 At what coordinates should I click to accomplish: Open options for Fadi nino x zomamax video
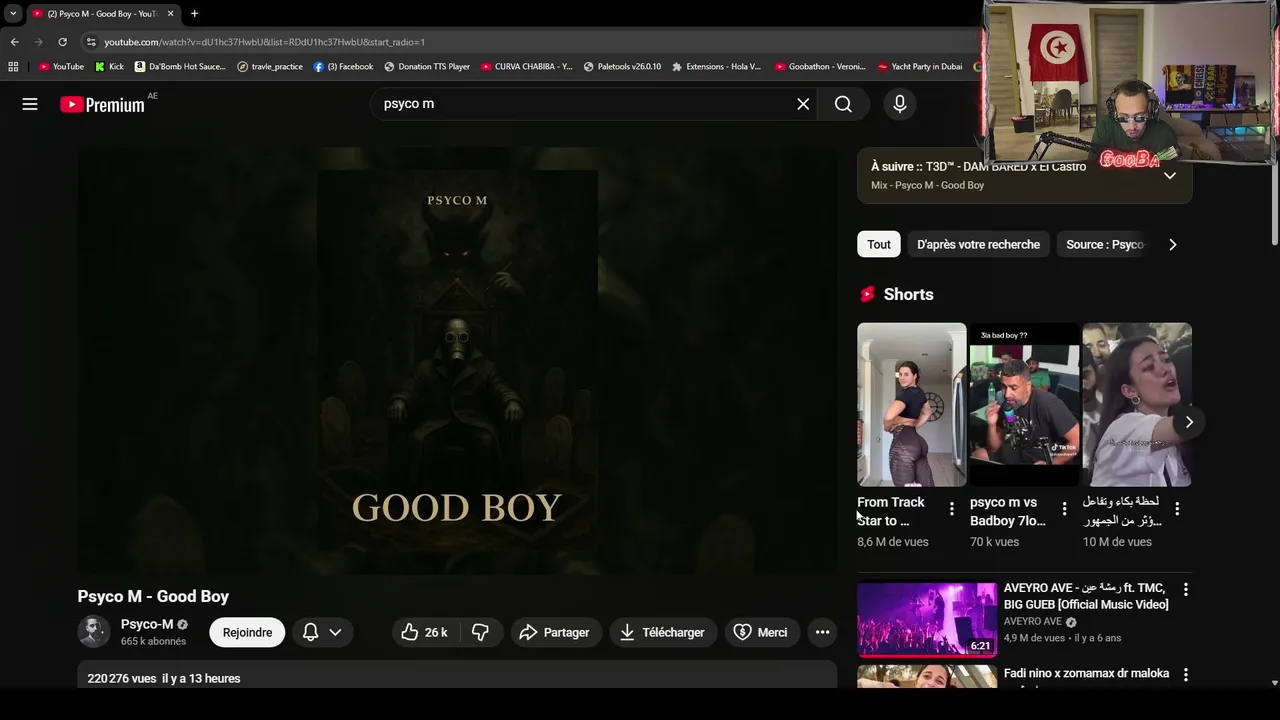pyautogui.click(x=1186, y=675)
